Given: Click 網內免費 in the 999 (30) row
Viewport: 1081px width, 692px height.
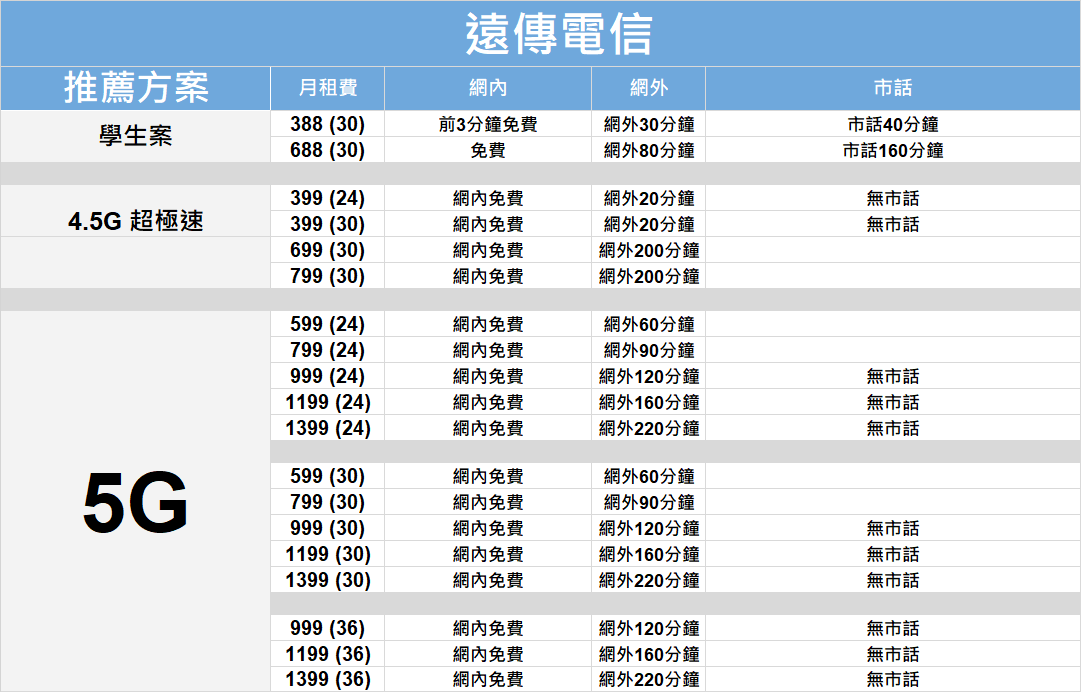Looking at the screenshot, I should click(488, 528).
